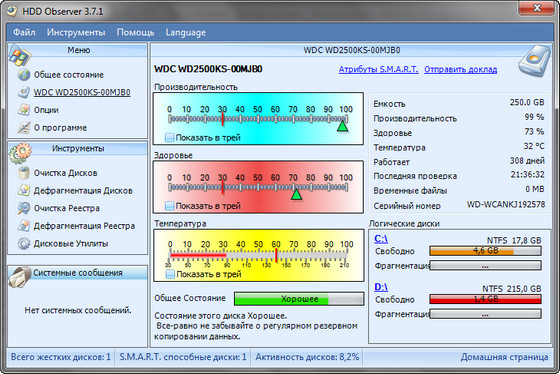Enable Показать в трей under Здоровье
This screenshot has height=374, width=560.
tap(170, 206)
